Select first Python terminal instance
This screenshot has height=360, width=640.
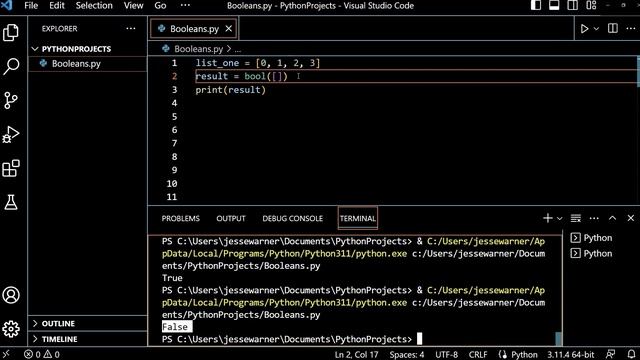[592, 238]
